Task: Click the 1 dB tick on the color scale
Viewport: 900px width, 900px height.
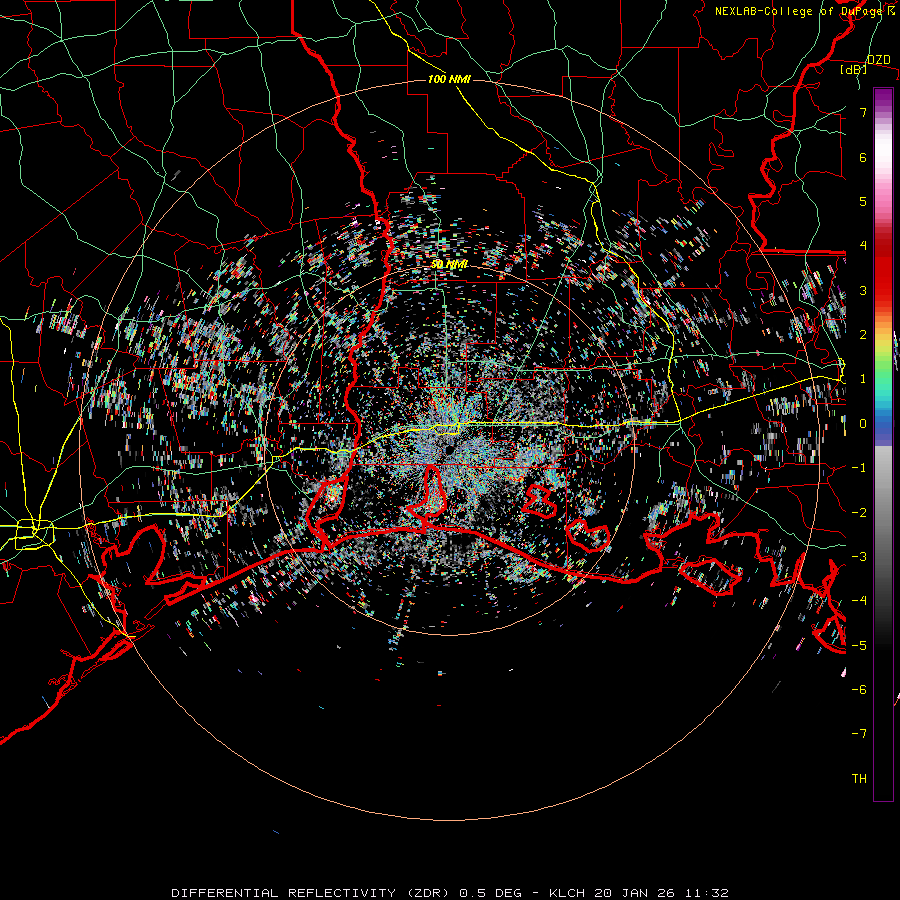Action: [863, 379]
